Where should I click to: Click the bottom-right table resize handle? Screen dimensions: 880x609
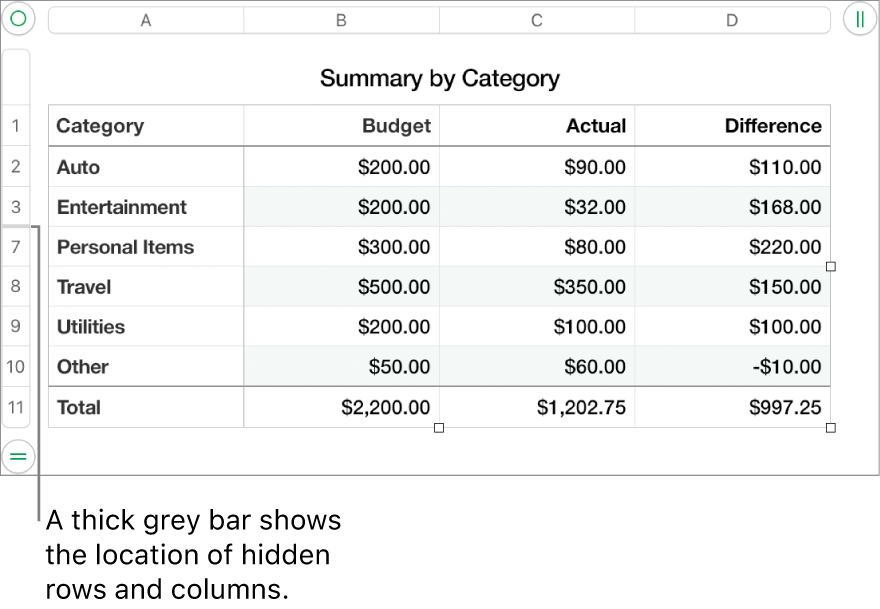831,428
